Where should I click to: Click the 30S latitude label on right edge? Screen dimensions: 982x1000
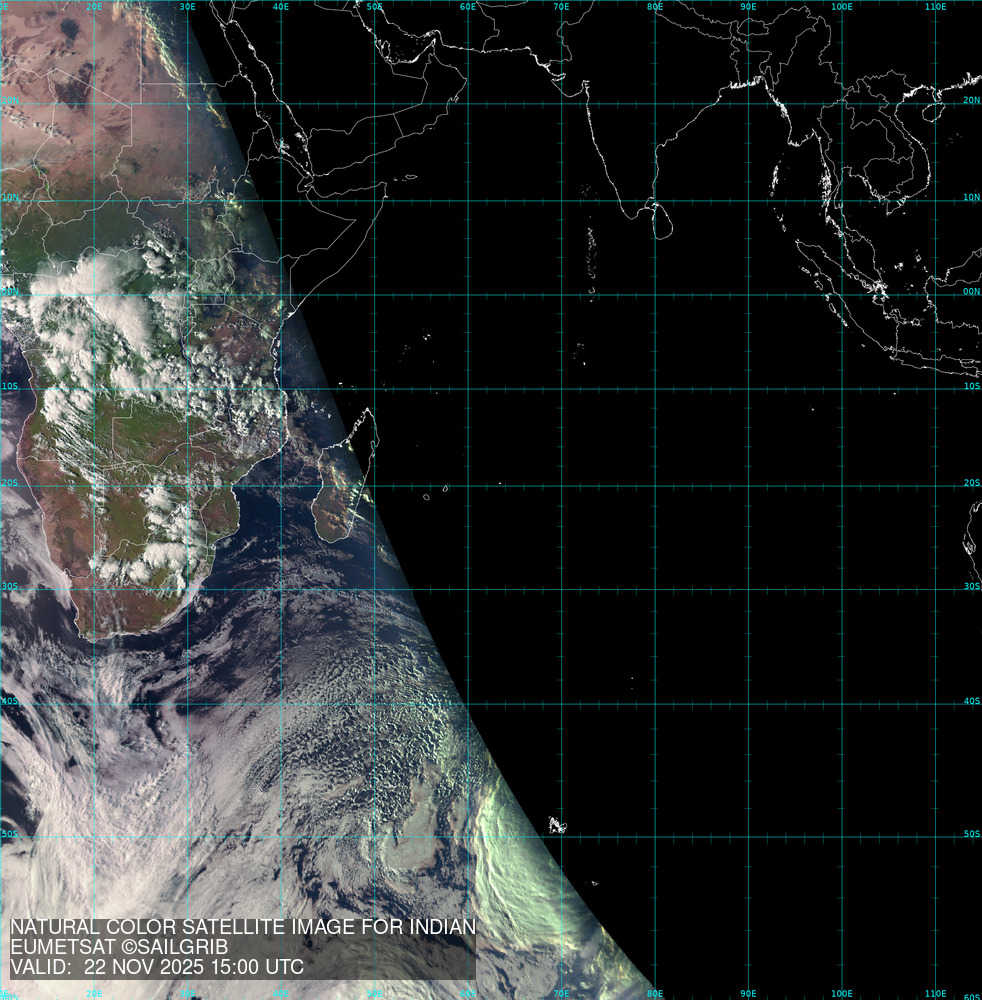tap(971, 586)
